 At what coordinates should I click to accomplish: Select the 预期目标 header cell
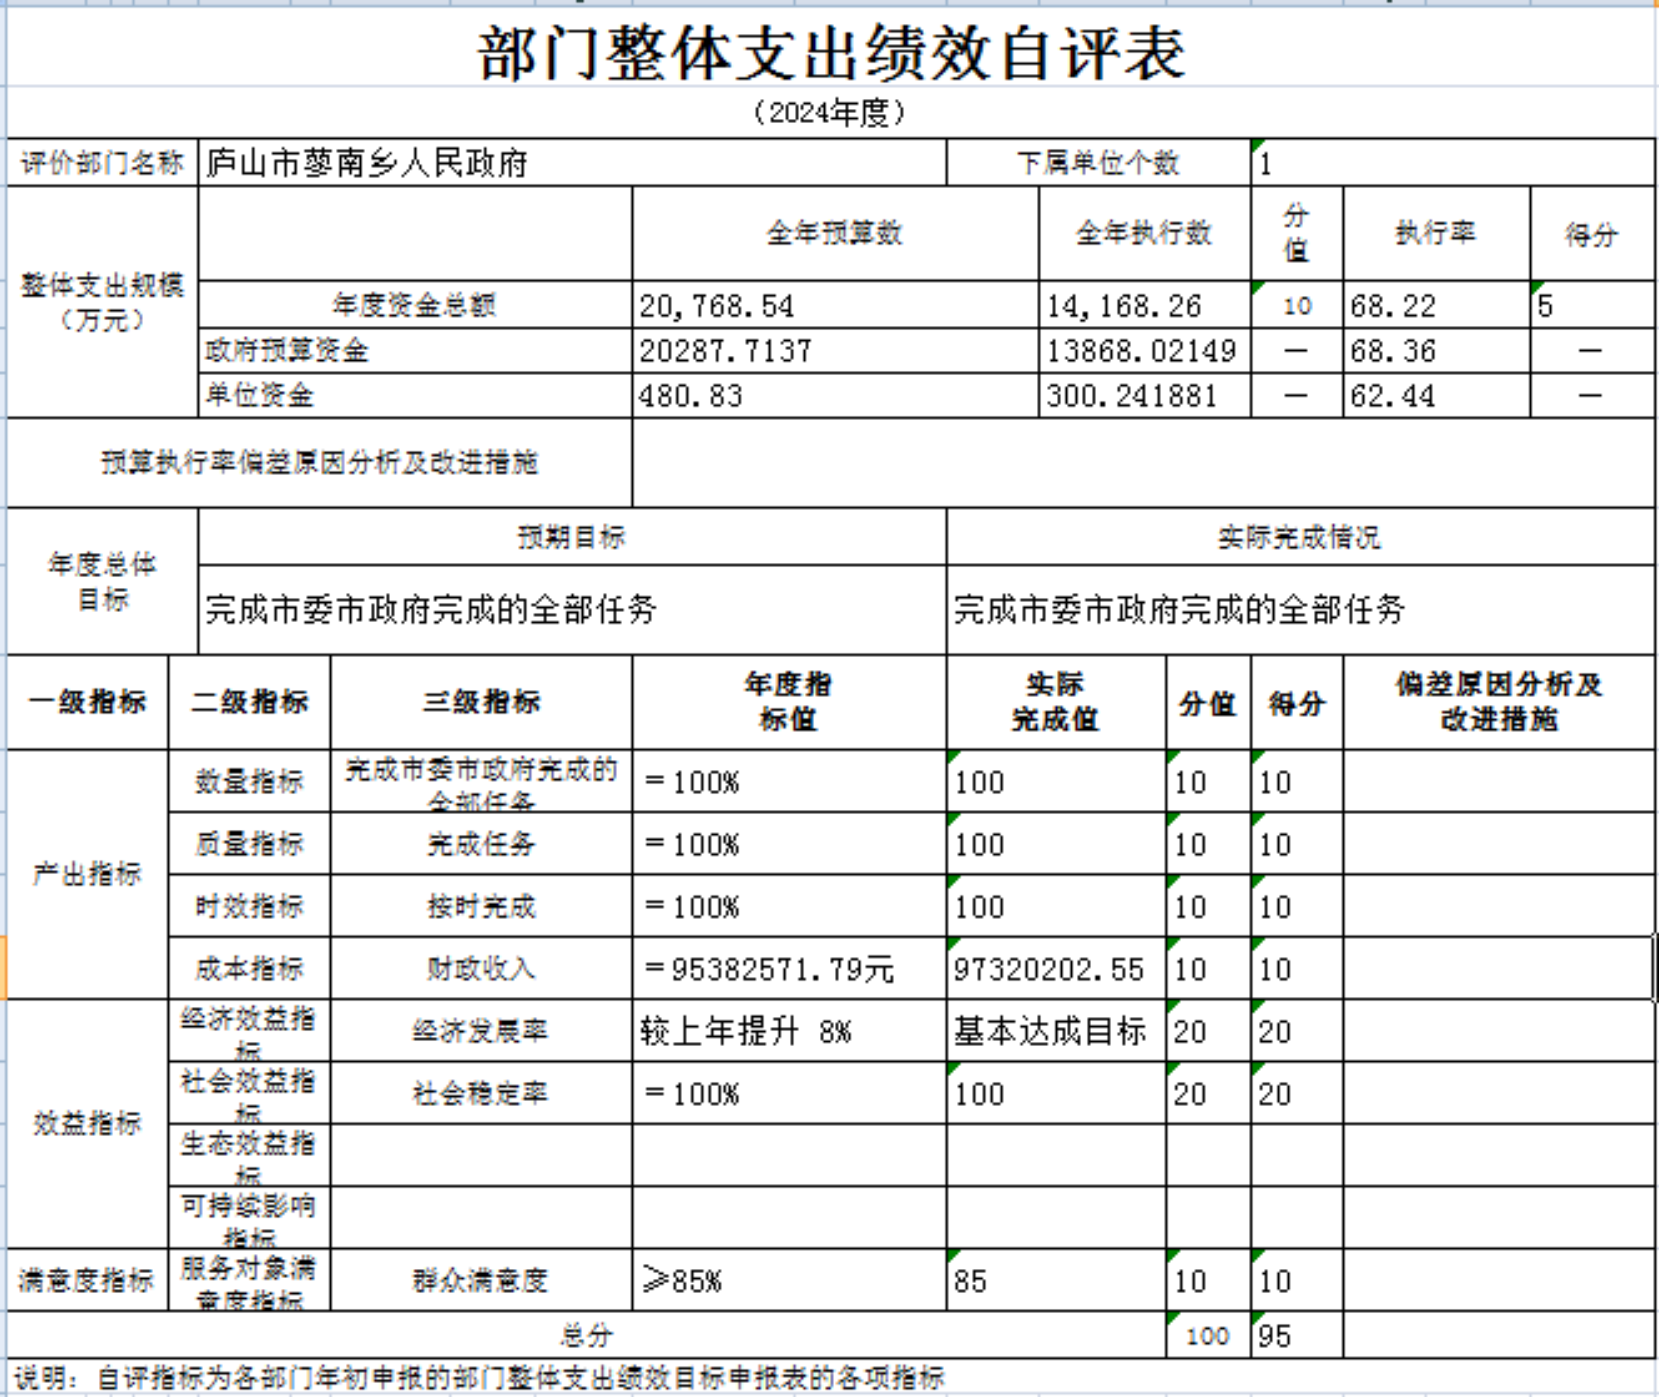(x=571, y=537)
